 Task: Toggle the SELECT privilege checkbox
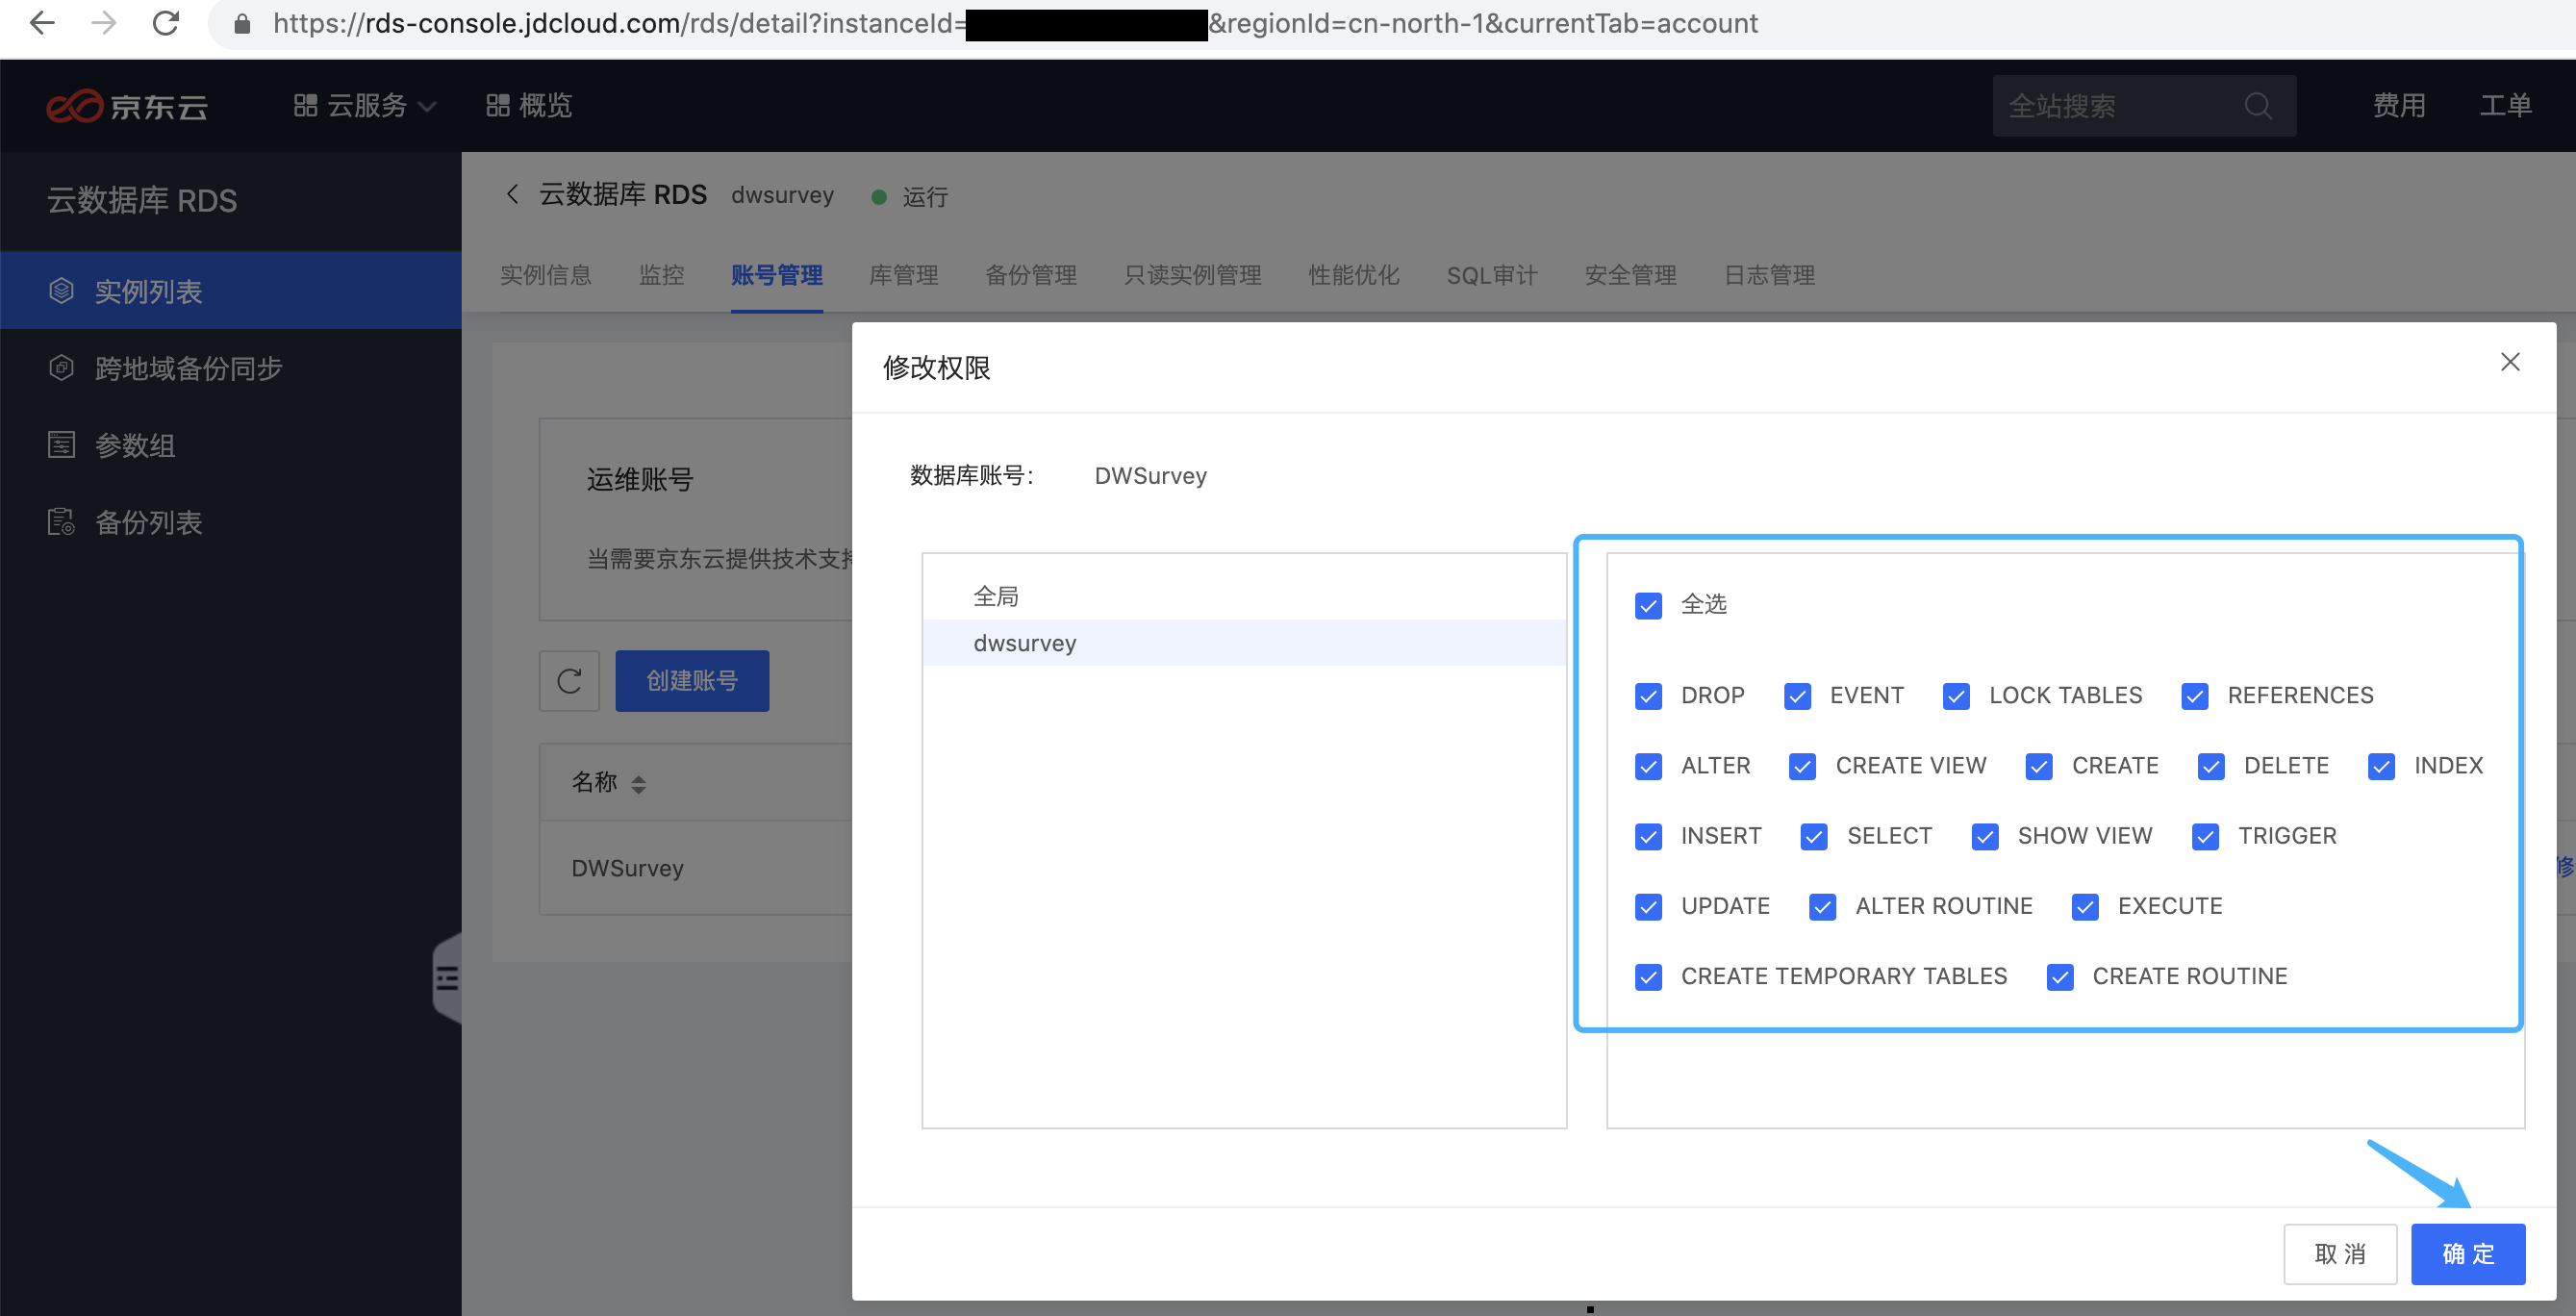coord(1813,836)
